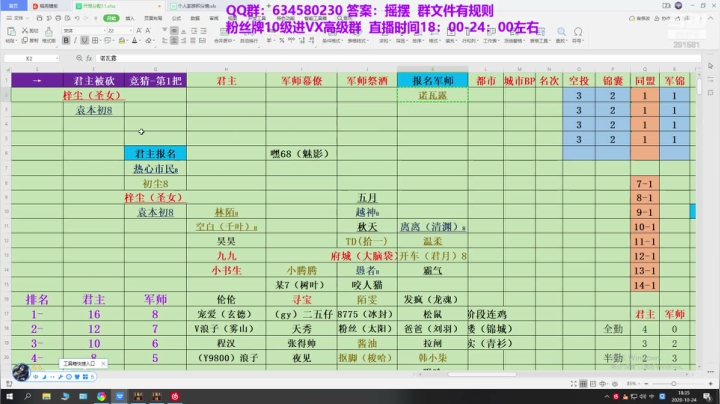
Task: Click the Undo arrow icon
Action: [x=77, y=18]
